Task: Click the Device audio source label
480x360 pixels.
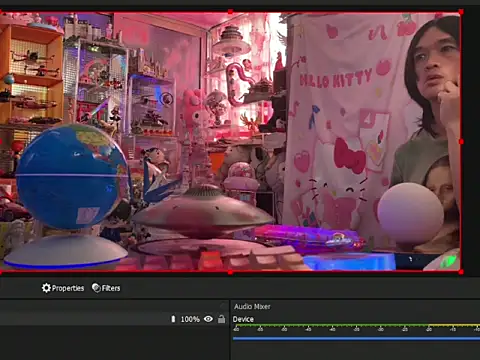Action: point(243,319)
